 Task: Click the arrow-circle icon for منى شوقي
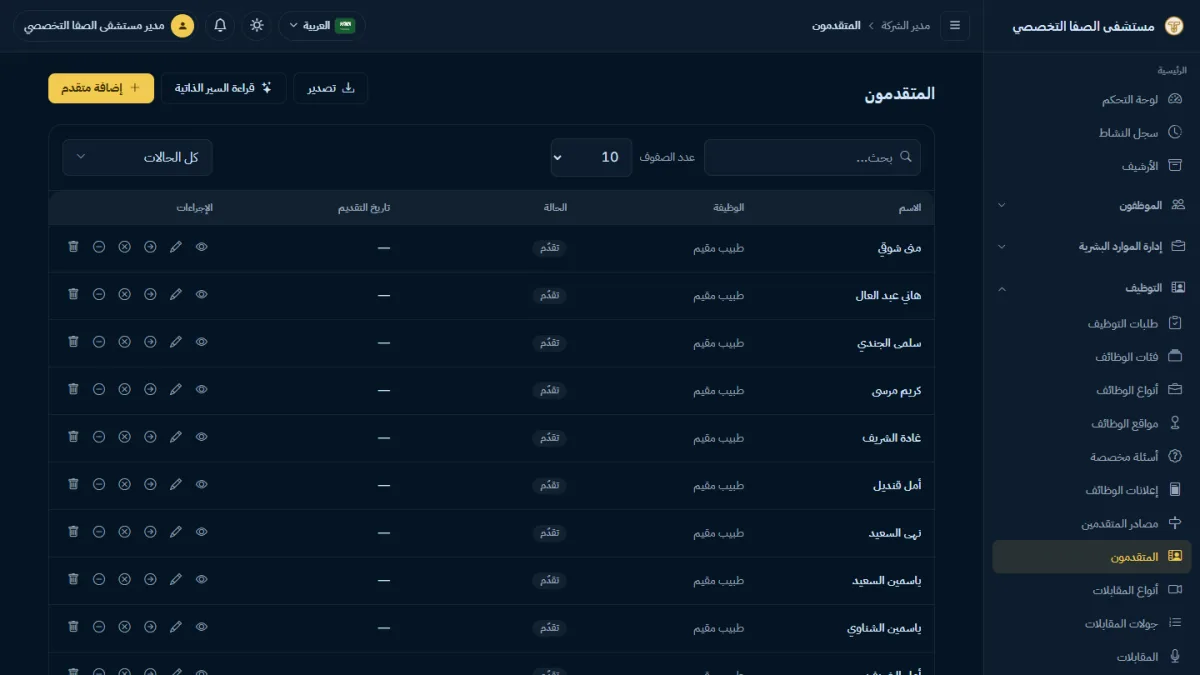click(150, 246)
